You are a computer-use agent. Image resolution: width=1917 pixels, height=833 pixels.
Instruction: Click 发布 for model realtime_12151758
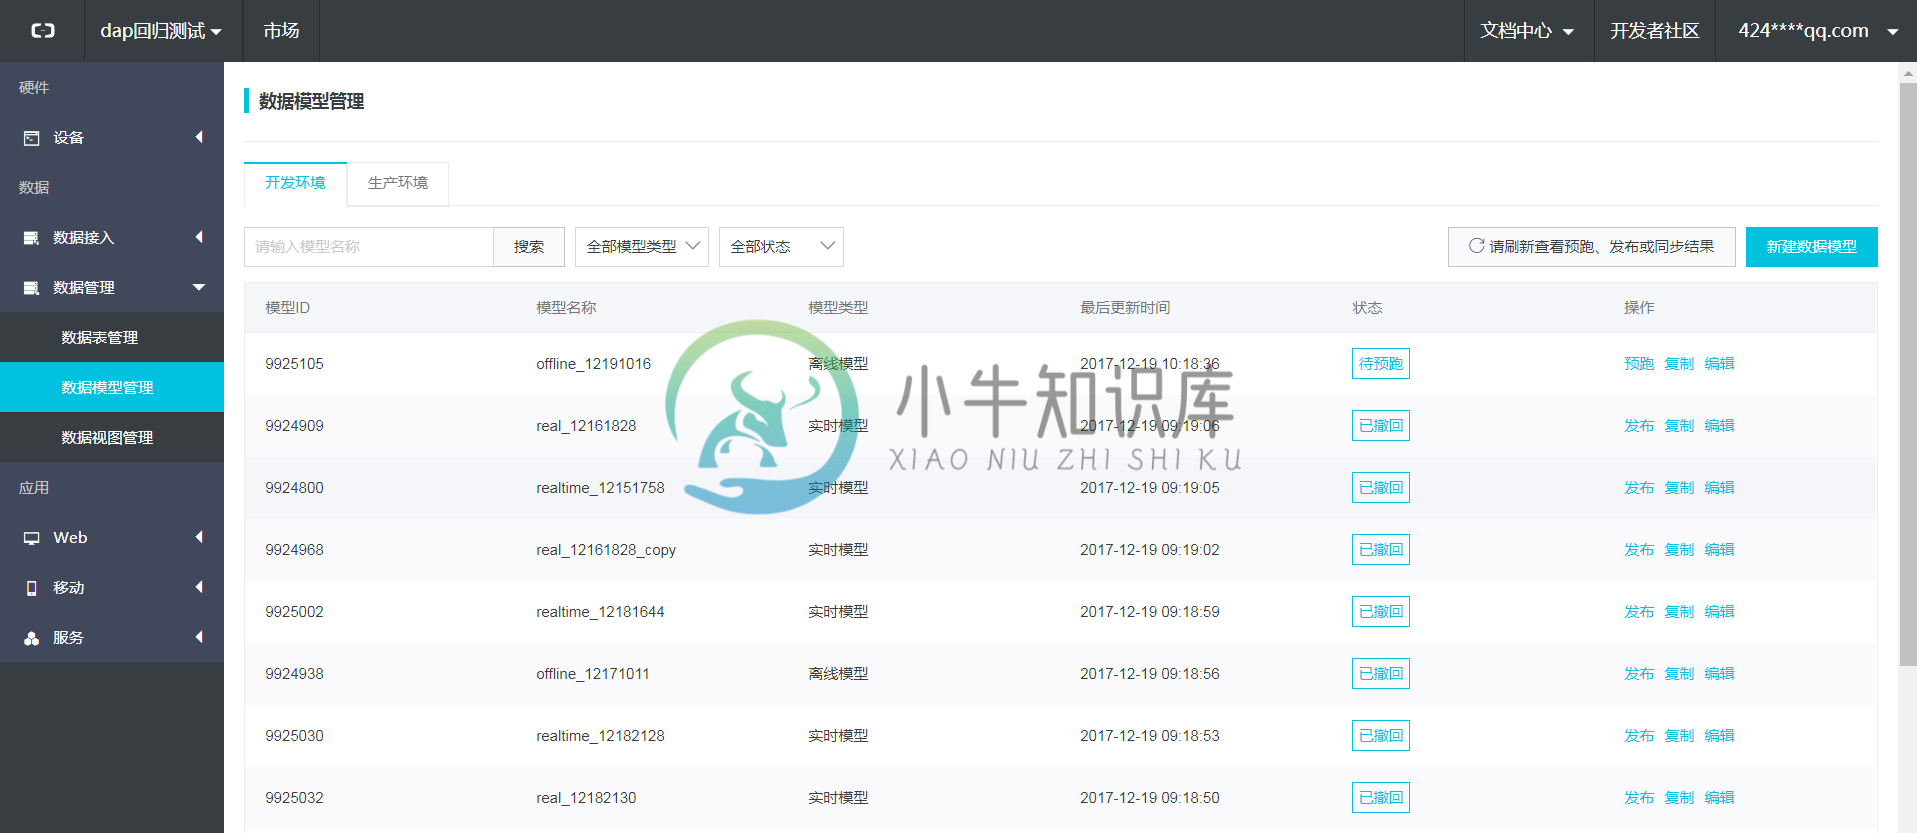1639,488
